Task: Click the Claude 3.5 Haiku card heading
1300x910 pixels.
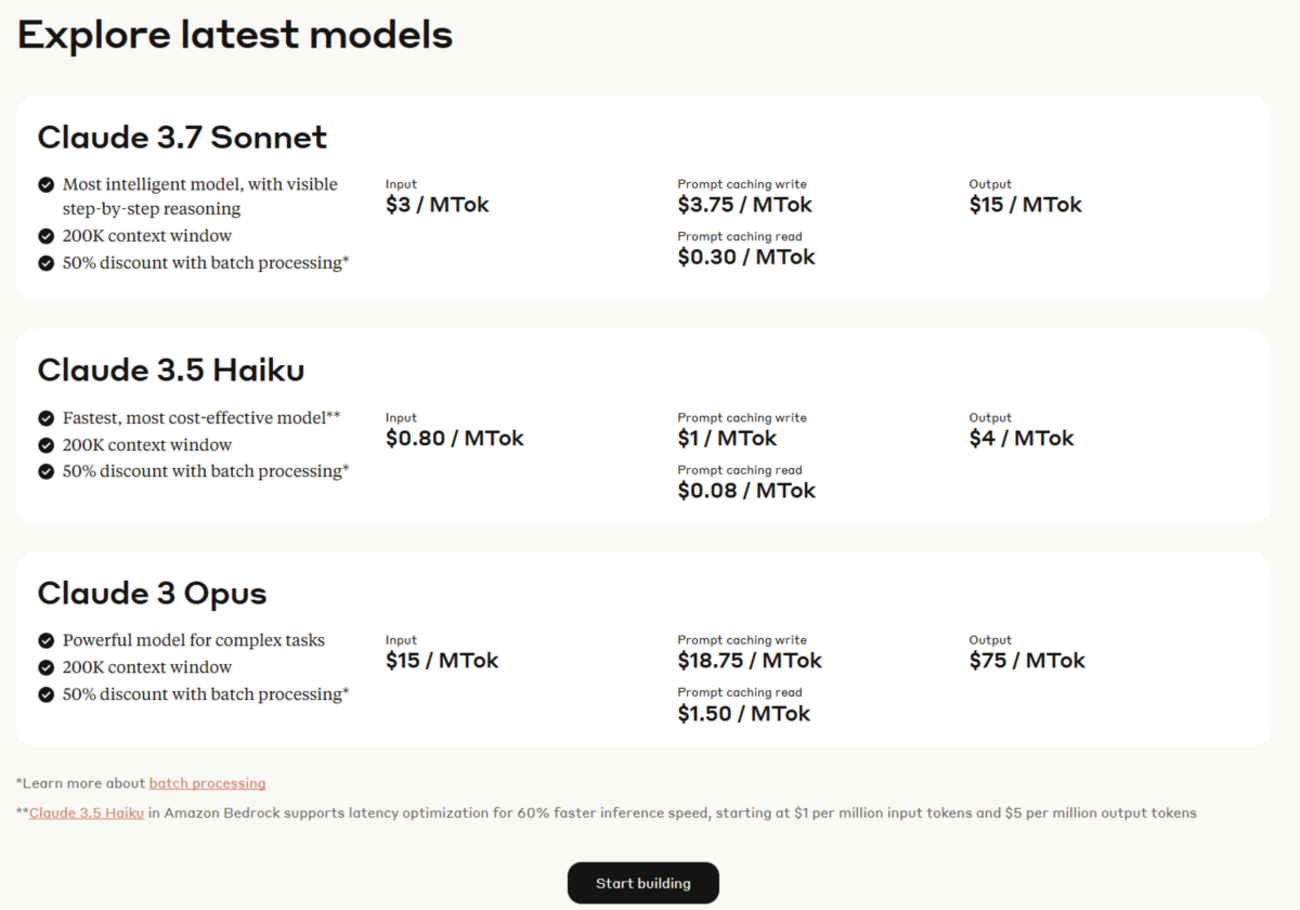Action: tap(171, 370)
